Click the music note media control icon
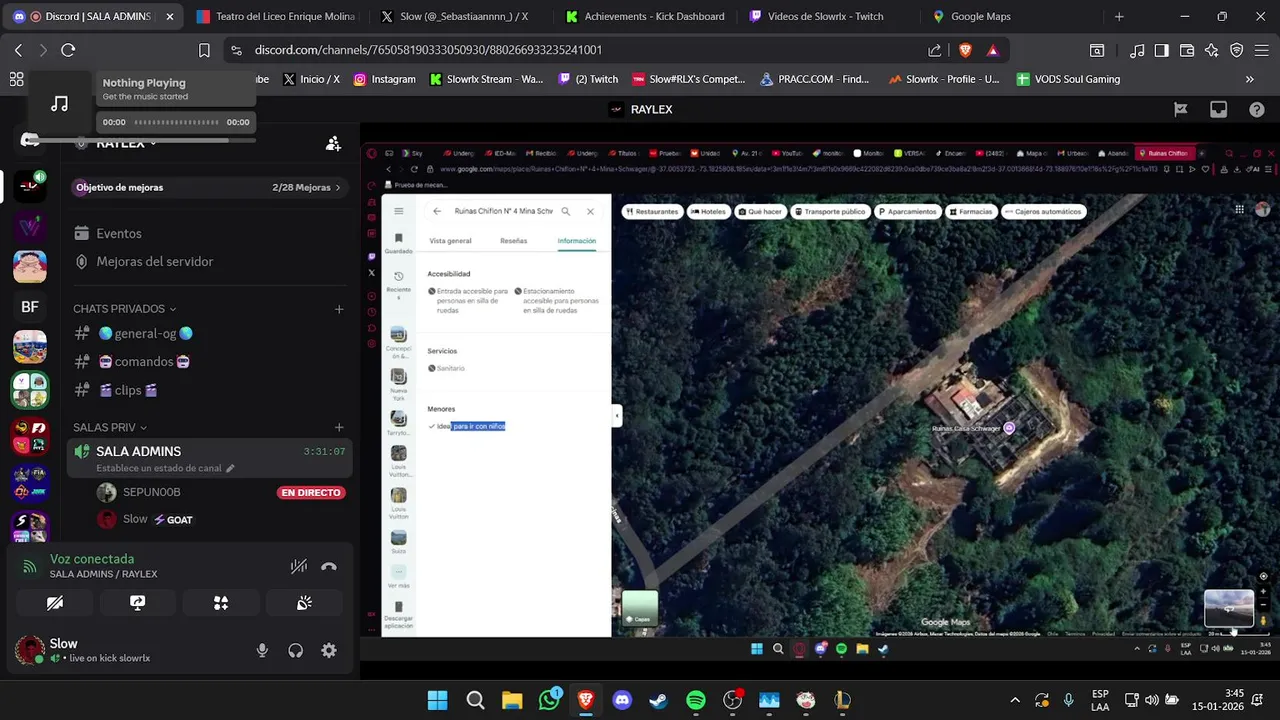The height and width of the screenshot is (720, 1280). 60,104
